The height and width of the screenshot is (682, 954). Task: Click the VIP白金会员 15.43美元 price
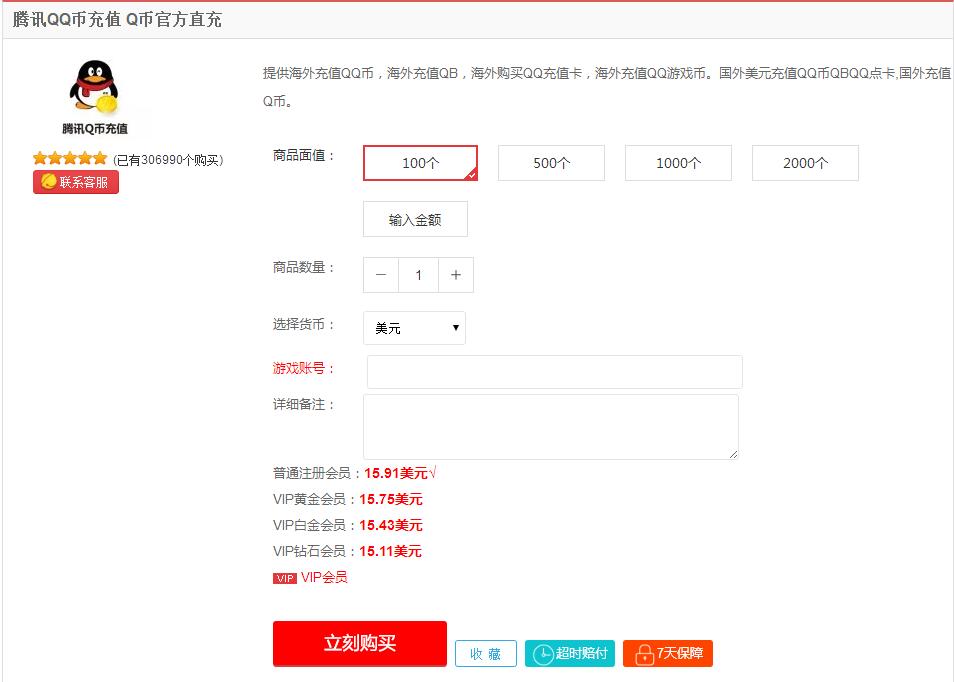click(391, 525)
